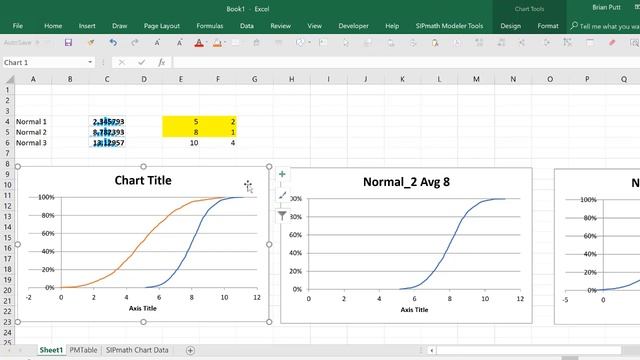
Task: Open Chart Styles paintbrush button
Action: (282, 195)
